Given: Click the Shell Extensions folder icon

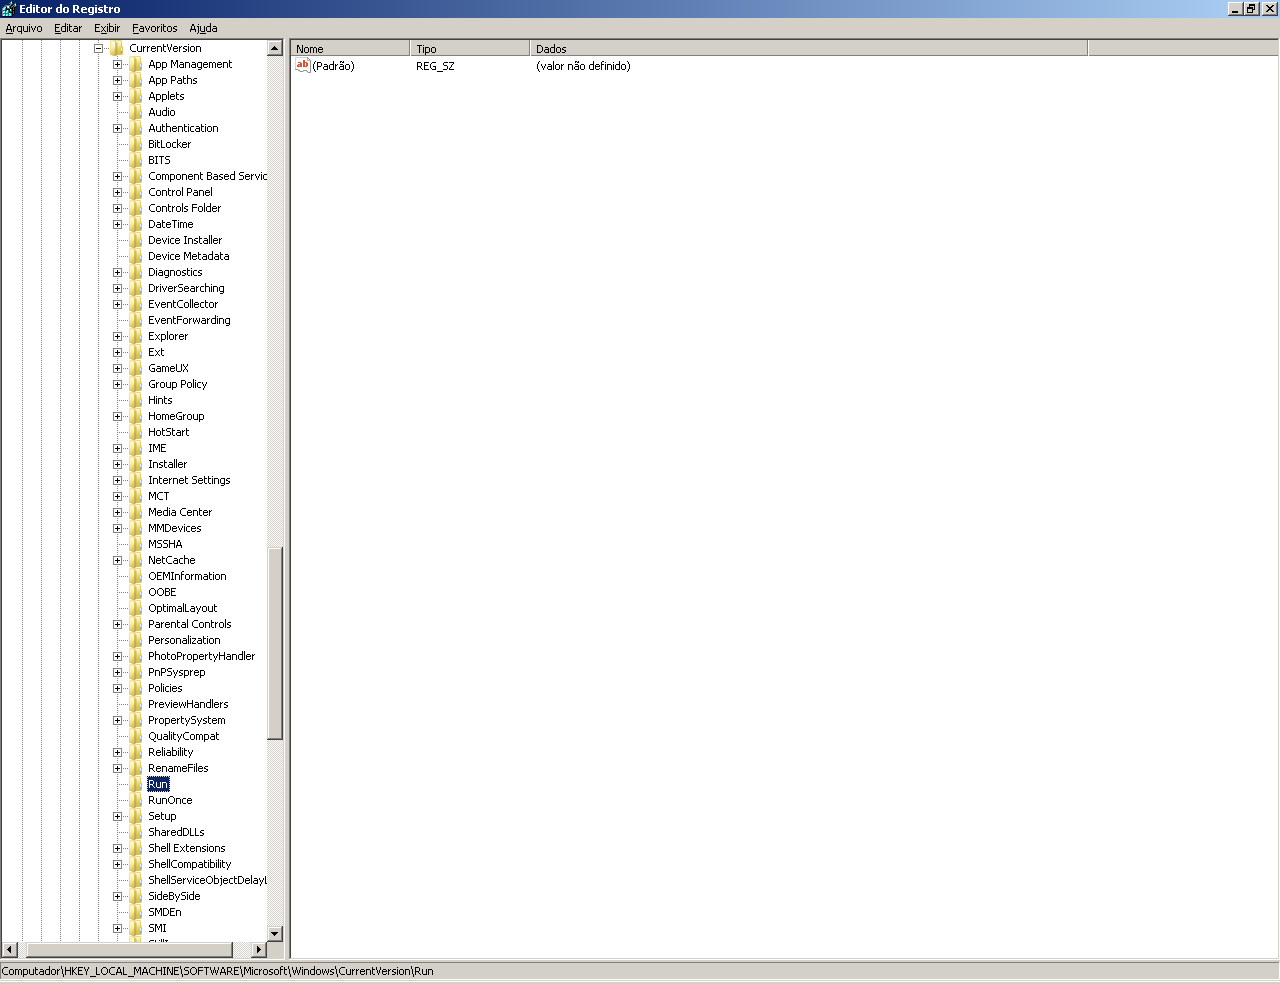Looking at the screenshot, I should click(136, 848).
